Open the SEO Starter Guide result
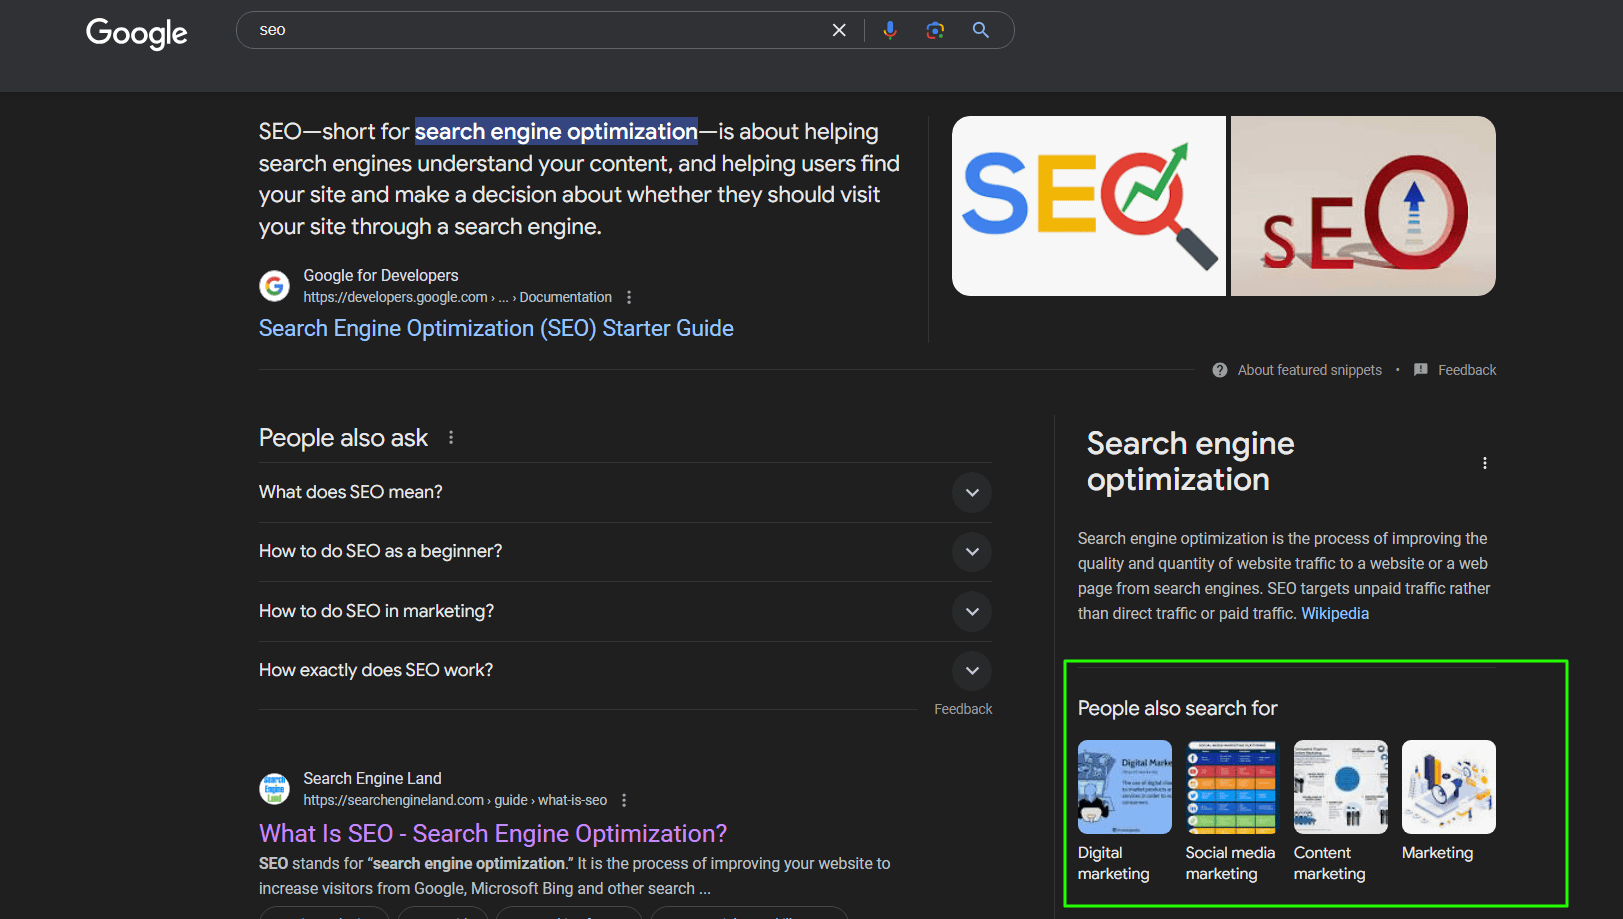The width and height of the screenshot is (1623, 919). [x=495, y=328]
